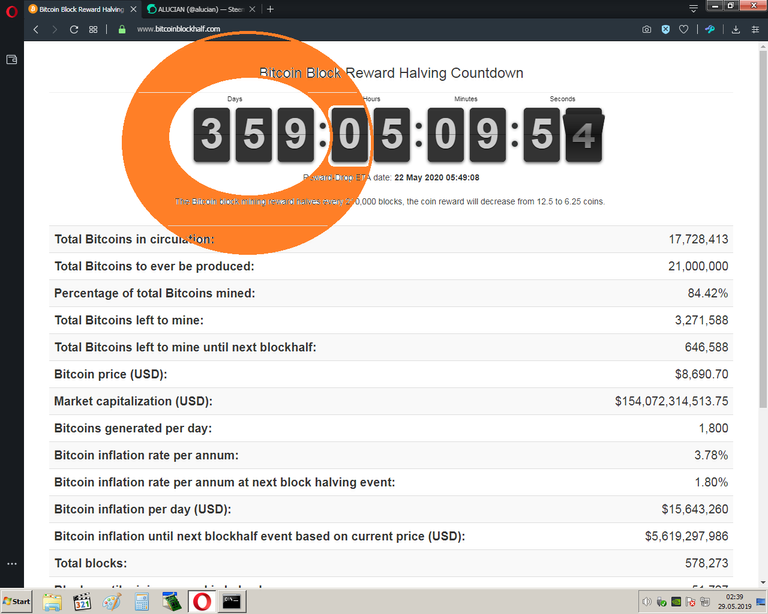Viewport: 768px width, 614px height.
Task: Click the network connection tray icon
Action: click(x=705, y=601)
